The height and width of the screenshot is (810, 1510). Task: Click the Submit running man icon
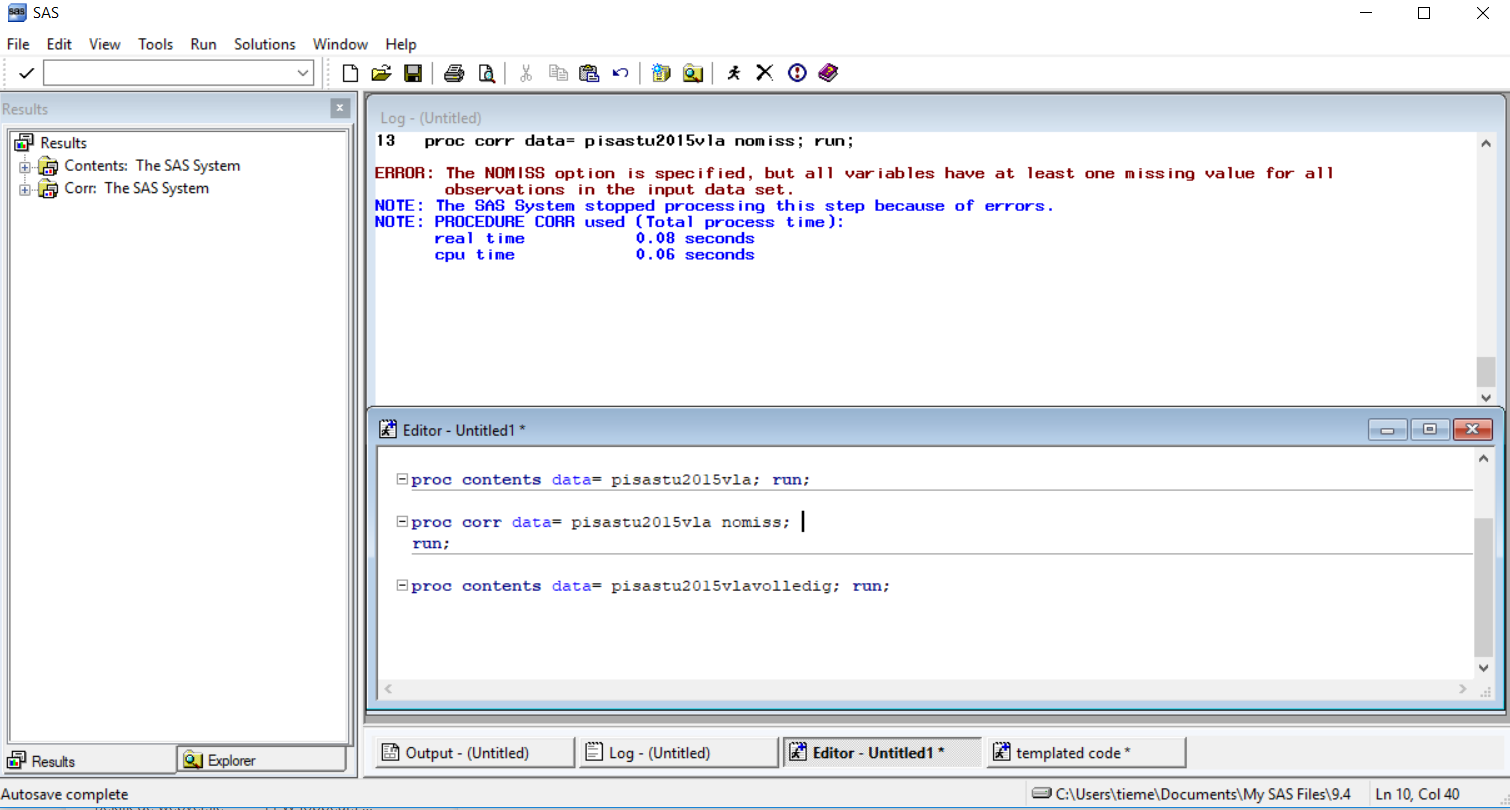[x=734, y=73]
